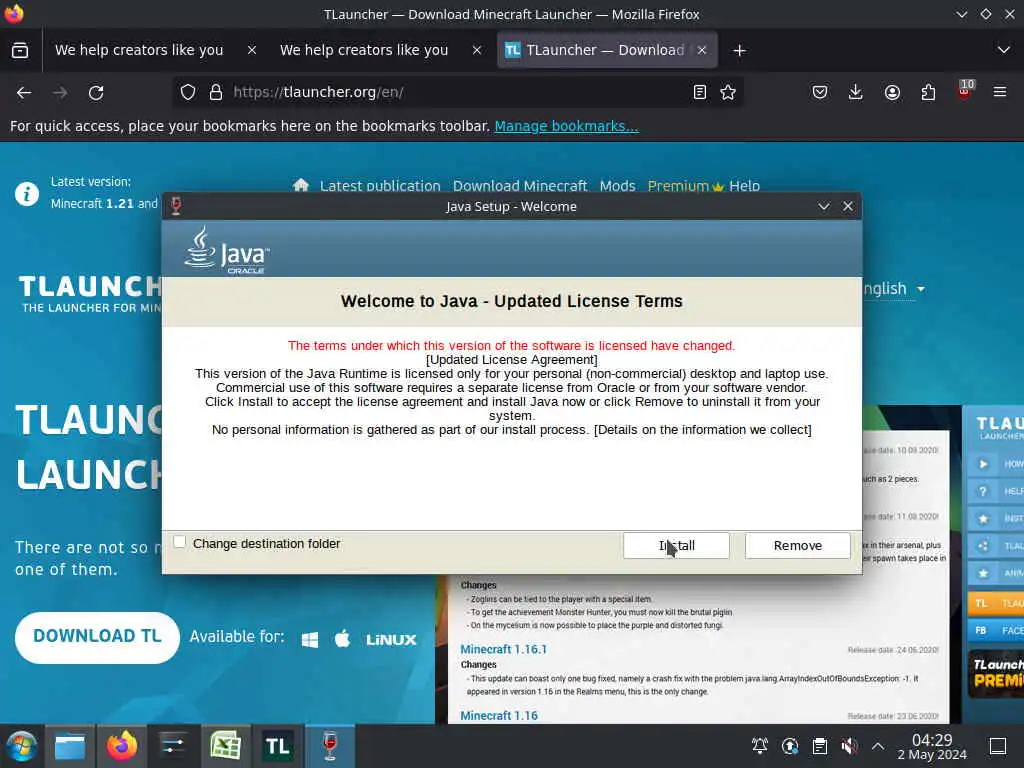Screen dimensions: 1024x768
Task: Click the Manage bookmarks link
Action: click(566, 126)
